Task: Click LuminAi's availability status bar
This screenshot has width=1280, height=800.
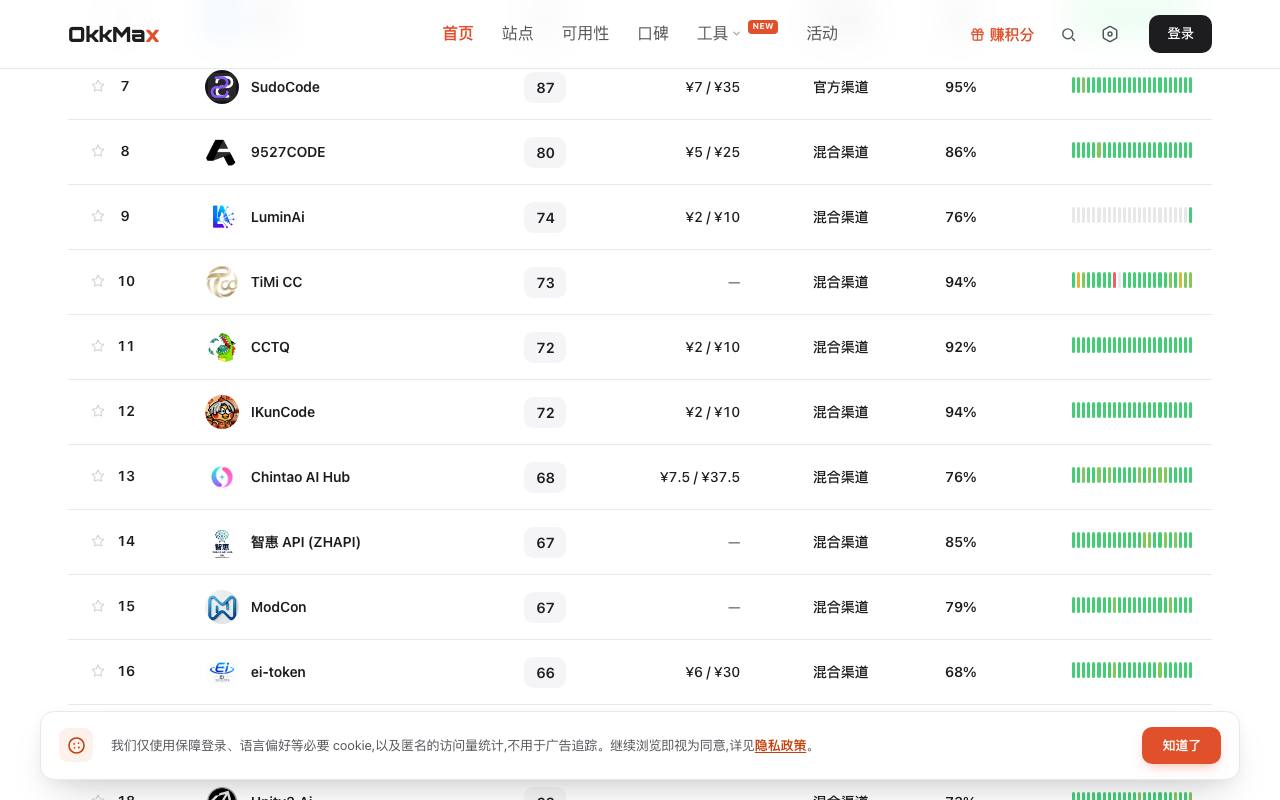Action: [1132, 216]
